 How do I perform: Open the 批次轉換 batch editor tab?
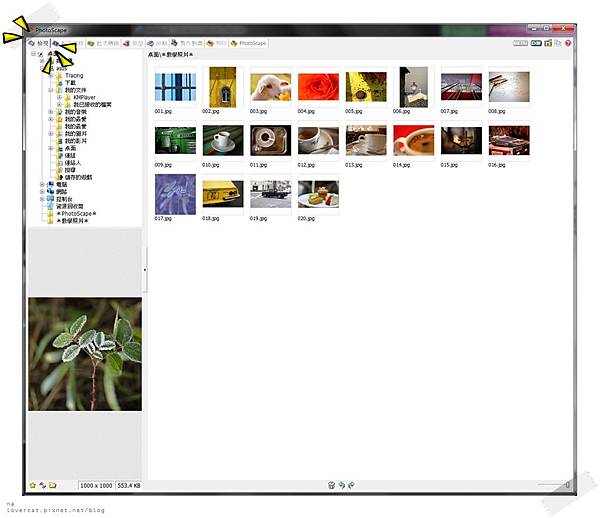[103, 44]
